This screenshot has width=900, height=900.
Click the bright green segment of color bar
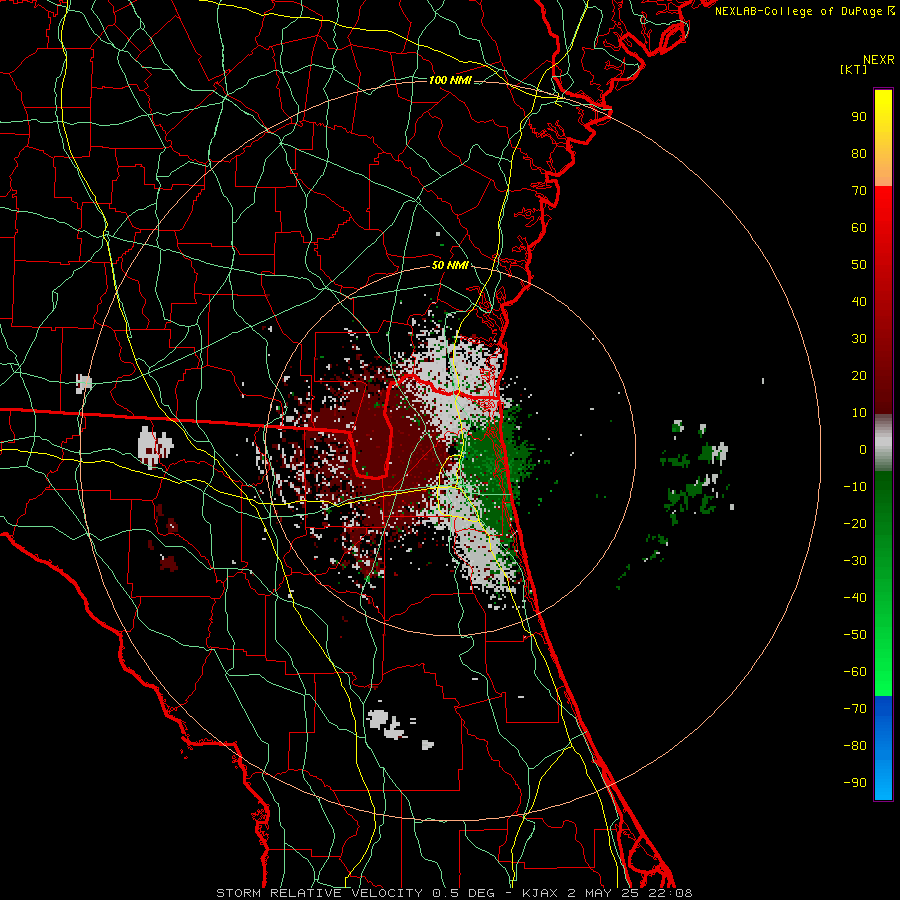point(883,584)
